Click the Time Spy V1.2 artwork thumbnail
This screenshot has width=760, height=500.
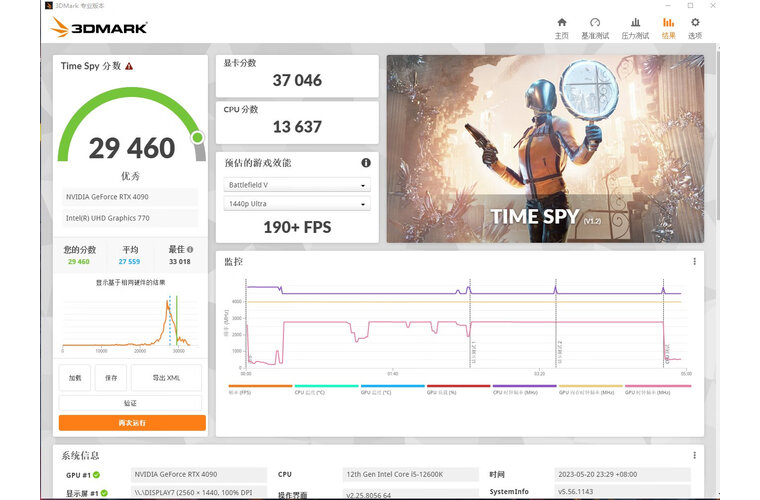coord(545,149)
